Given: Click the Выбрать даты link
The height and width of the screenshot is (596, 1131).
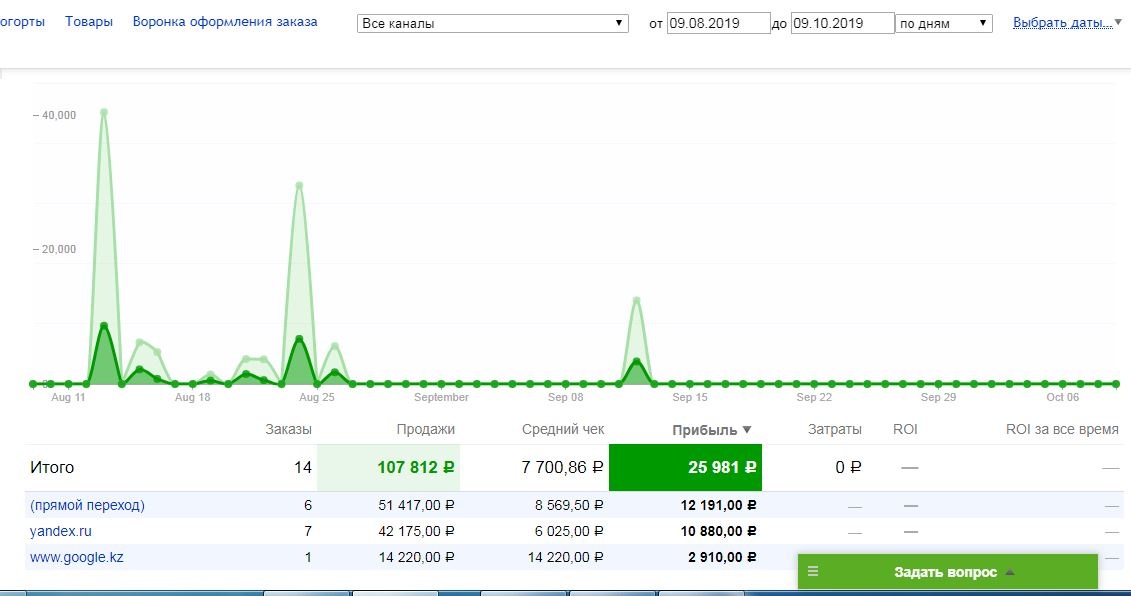Looking at the screenshot, I should point(1062,22).
